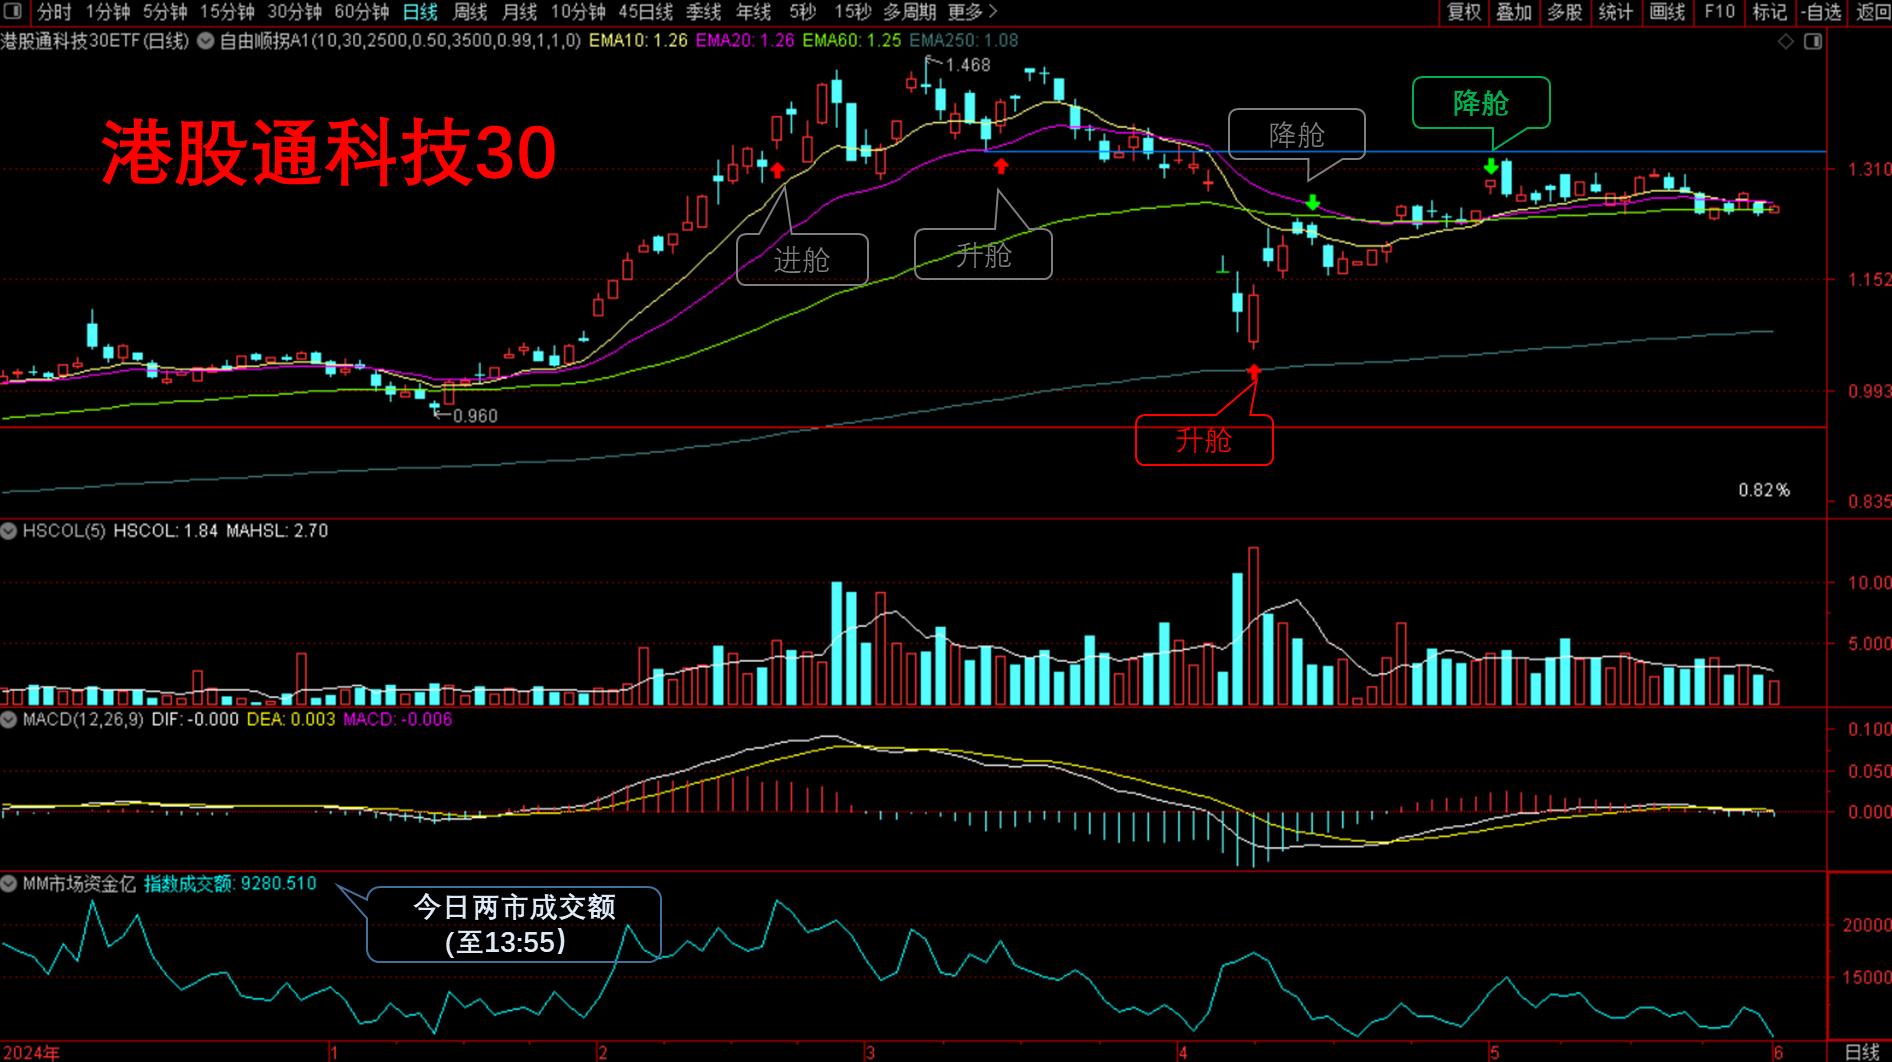Remove stock via -自选 button
The height and width of the screenshot is (1062, 1892).
tap(1821, 12)
